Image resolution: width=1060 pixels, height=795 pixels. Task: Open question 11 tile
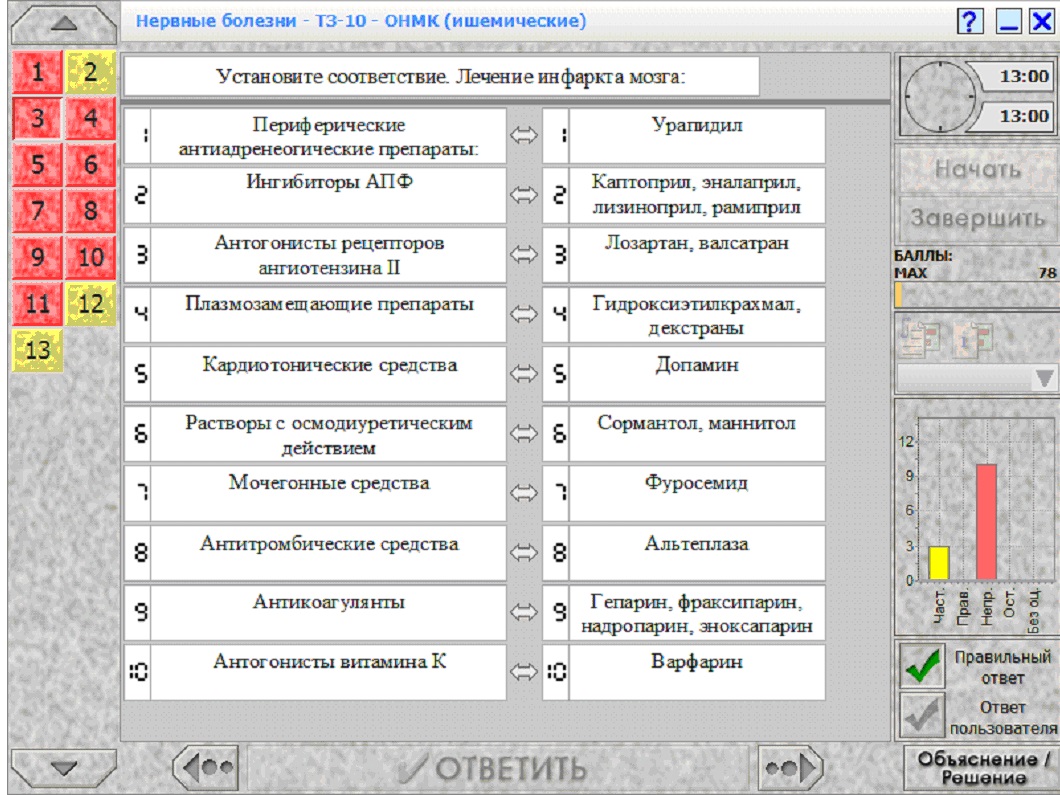[x=37, y=304]
